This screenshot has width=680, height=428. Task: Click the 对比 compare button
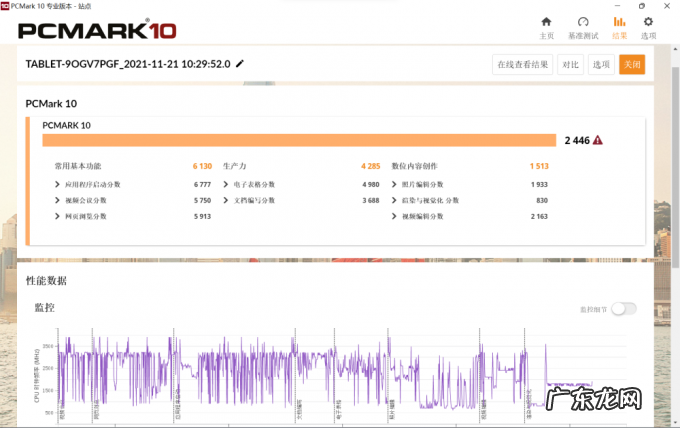[570, 65]
